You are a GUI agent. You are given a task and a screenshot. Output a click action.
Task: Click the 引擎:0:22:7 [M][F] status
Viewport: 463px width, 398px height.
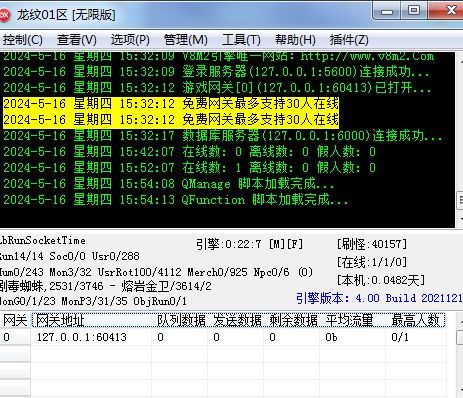249,244
